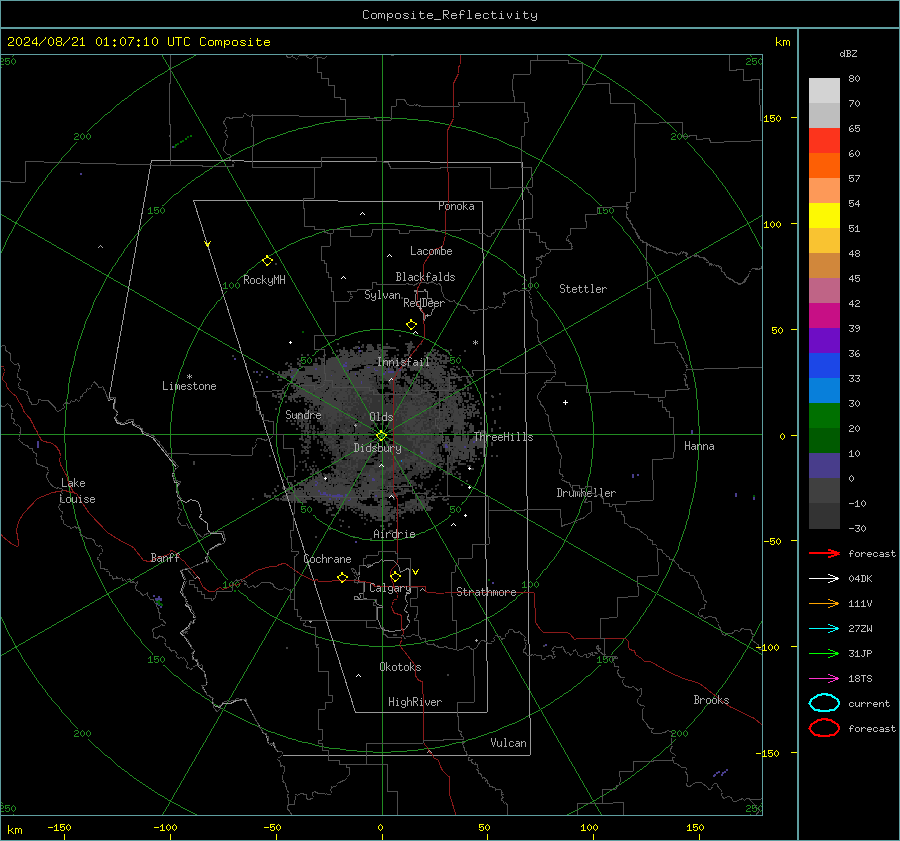The height and width of the screenshot is (841, 900).
Task: Pick the light gray 70-80 dBZ swatch
Action: tap(824, 91)
